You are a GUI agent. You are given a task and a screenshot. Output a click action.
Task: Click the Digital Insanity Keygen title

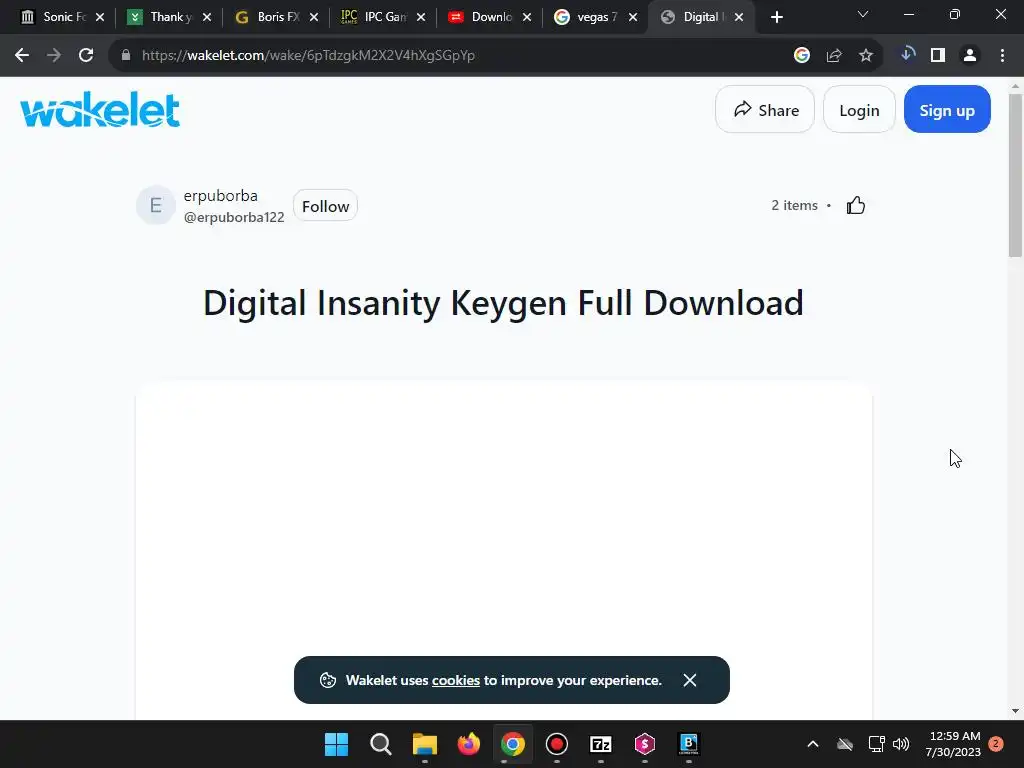coord(503,303)
